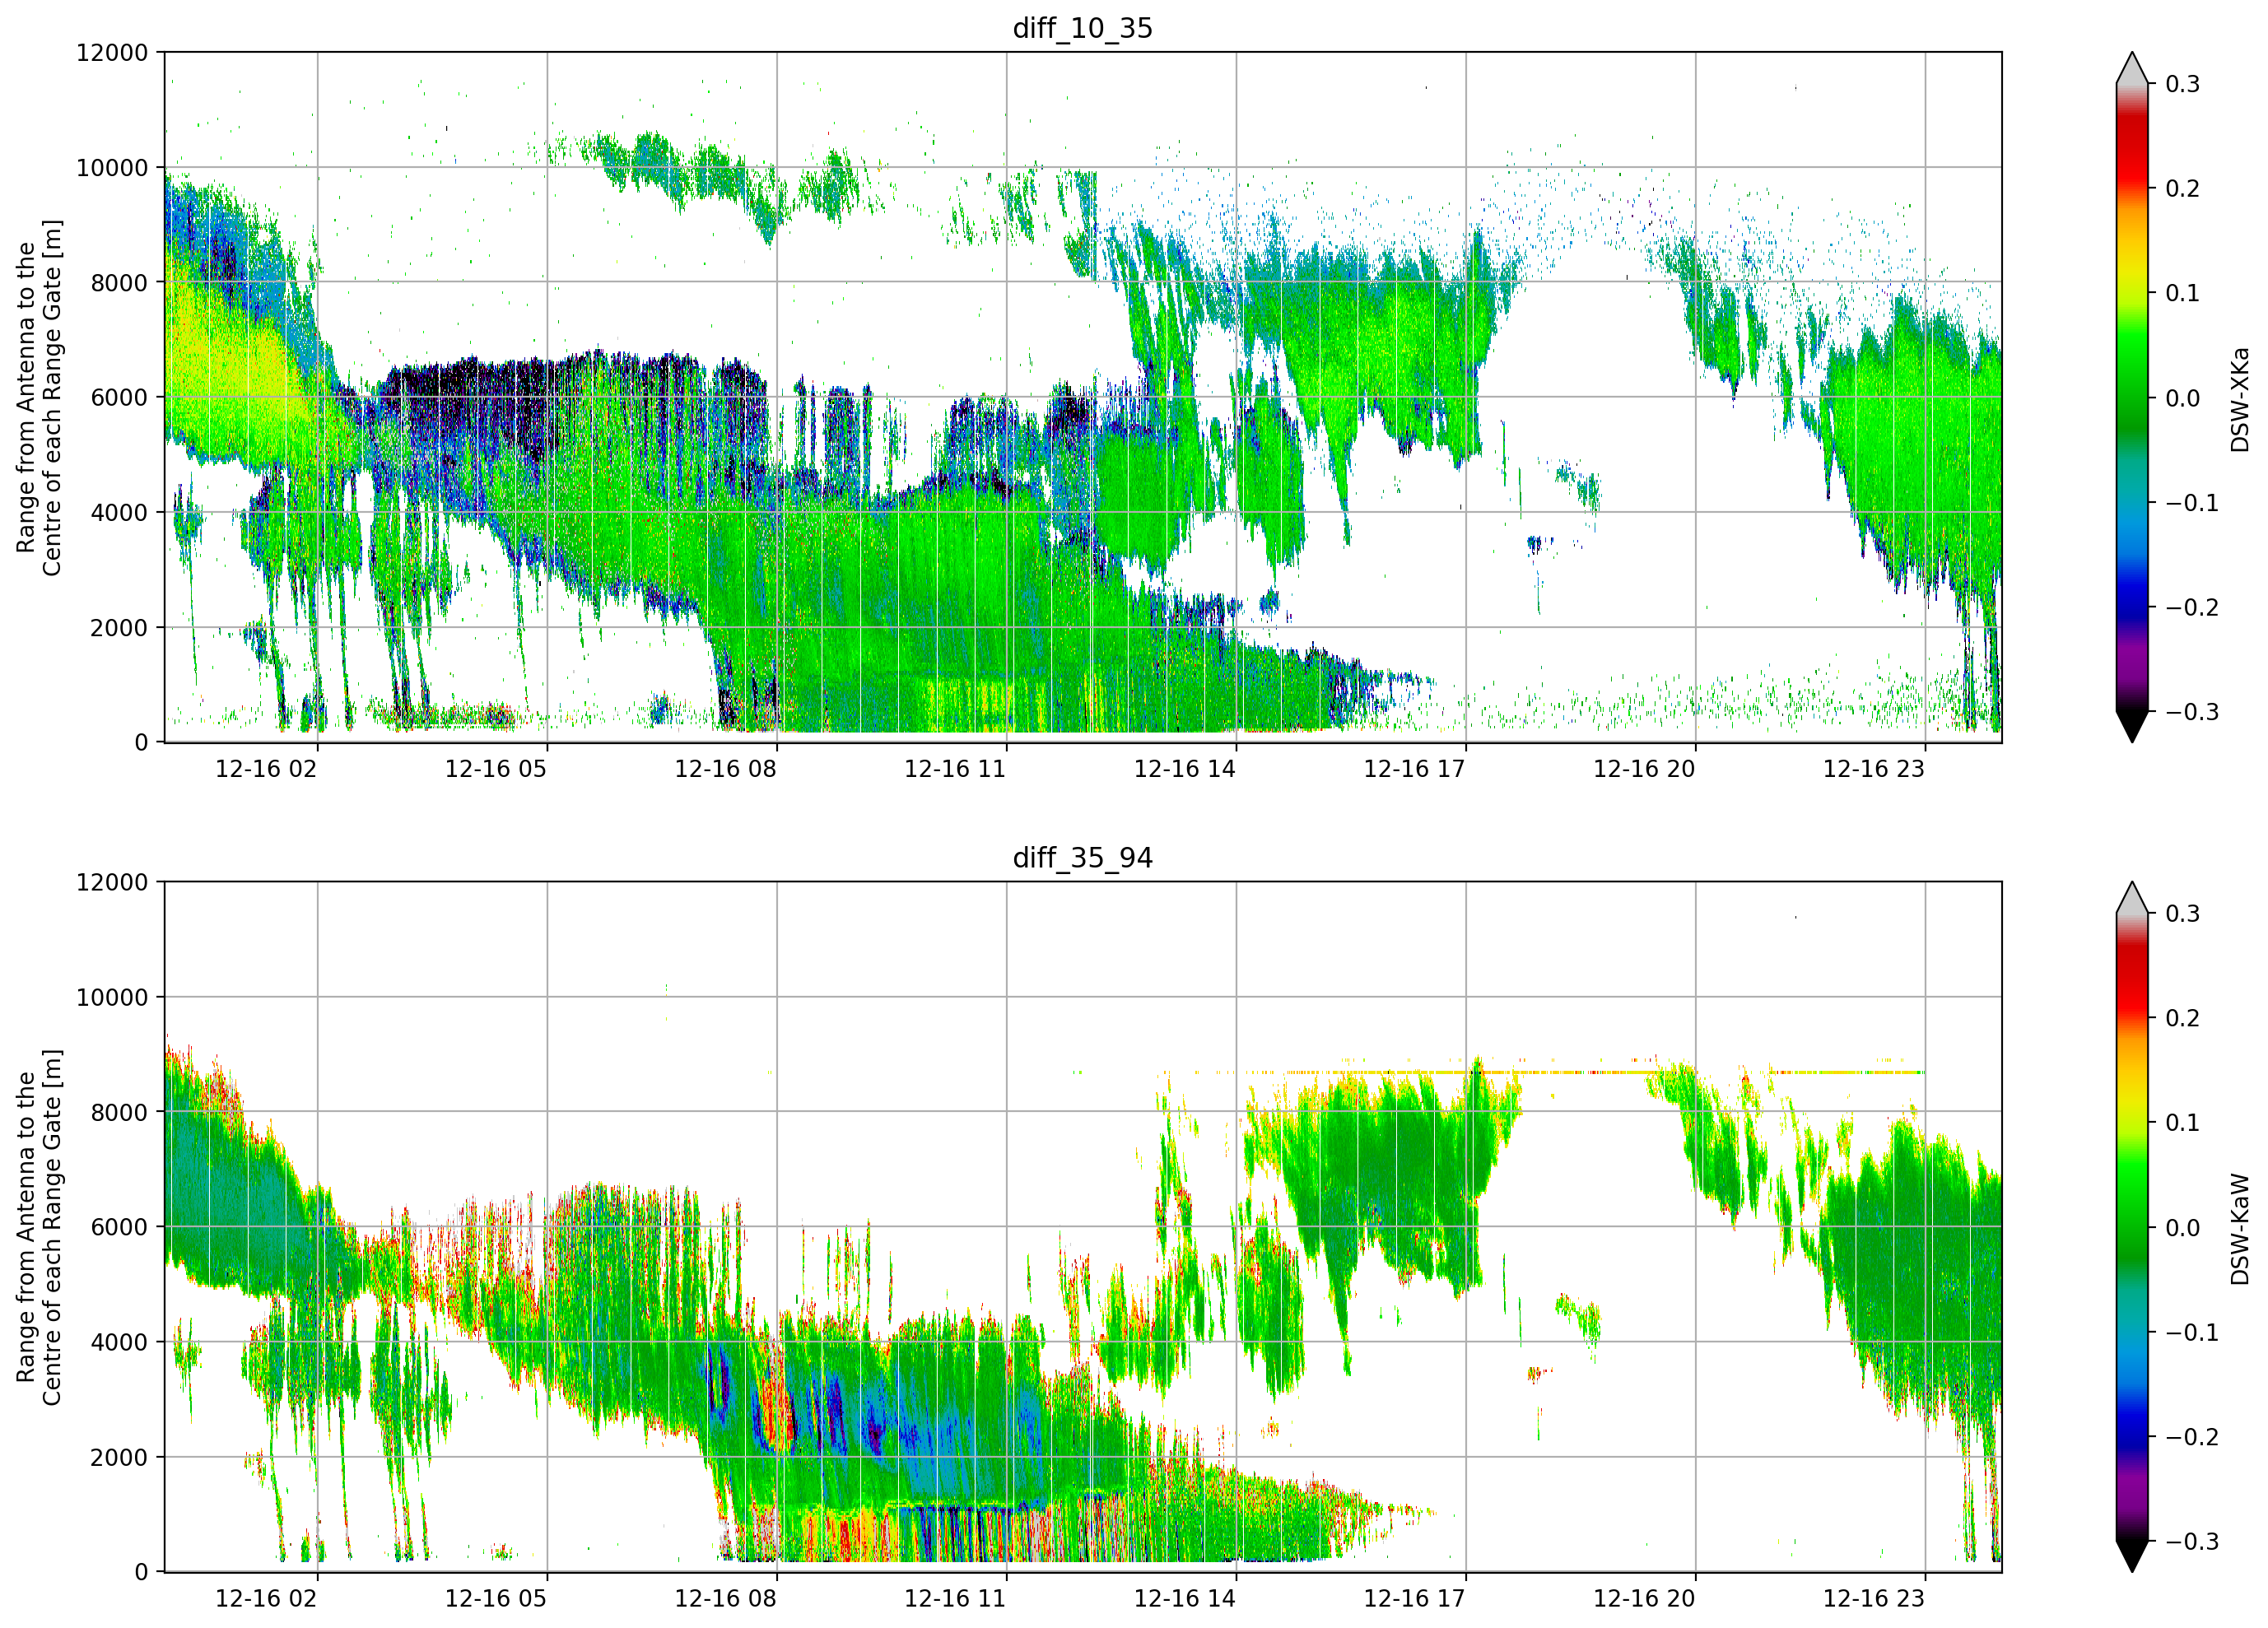Click the black lower extend arrow on DSW-XKa colorbar
Viewport: 2268px width, 1628px height.
(2132, 725)
